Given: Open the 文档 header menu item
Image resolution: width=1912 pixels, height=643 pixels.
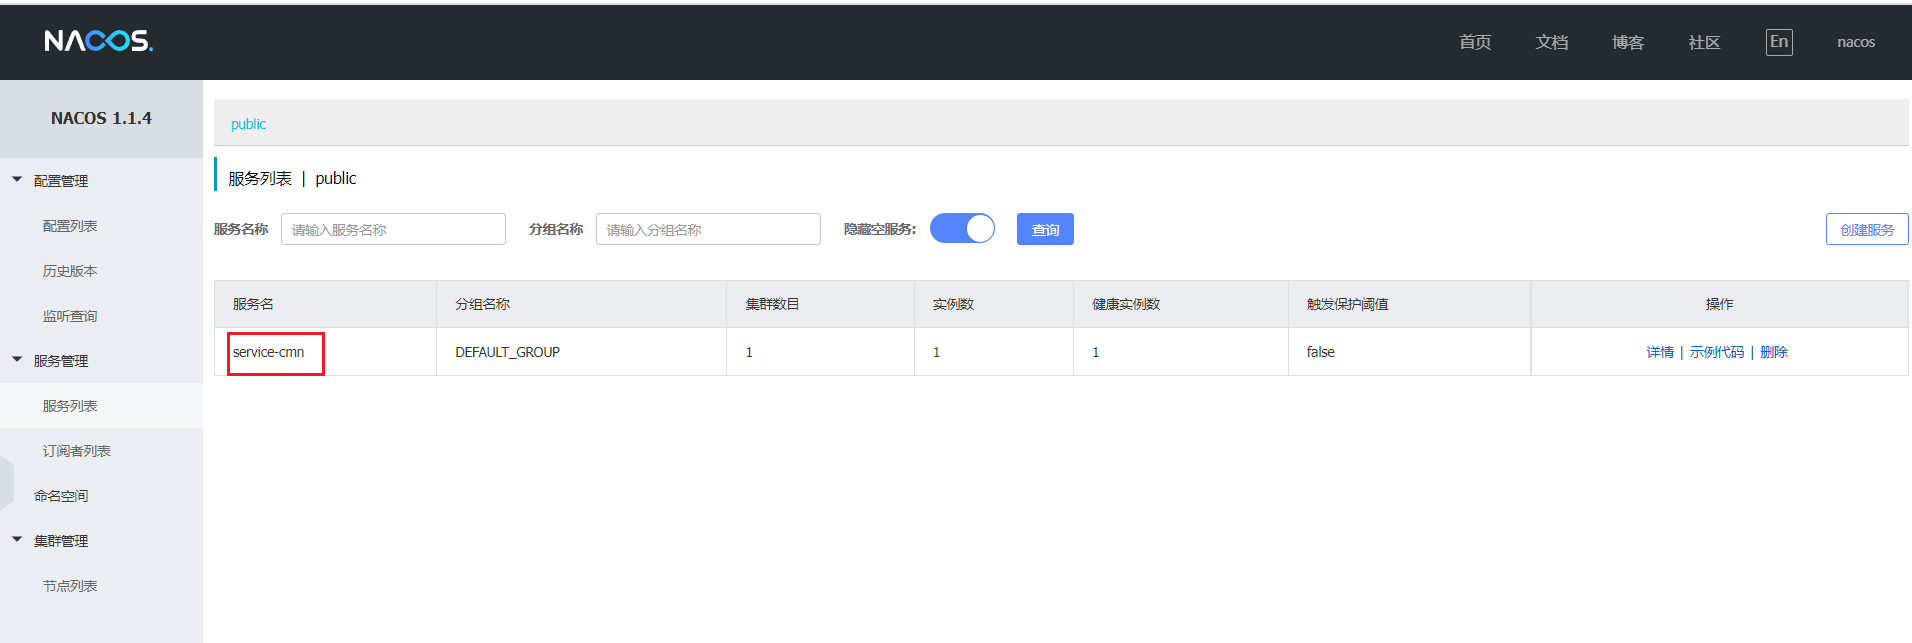Looking at the screenshot, I should click(1551, 42).
